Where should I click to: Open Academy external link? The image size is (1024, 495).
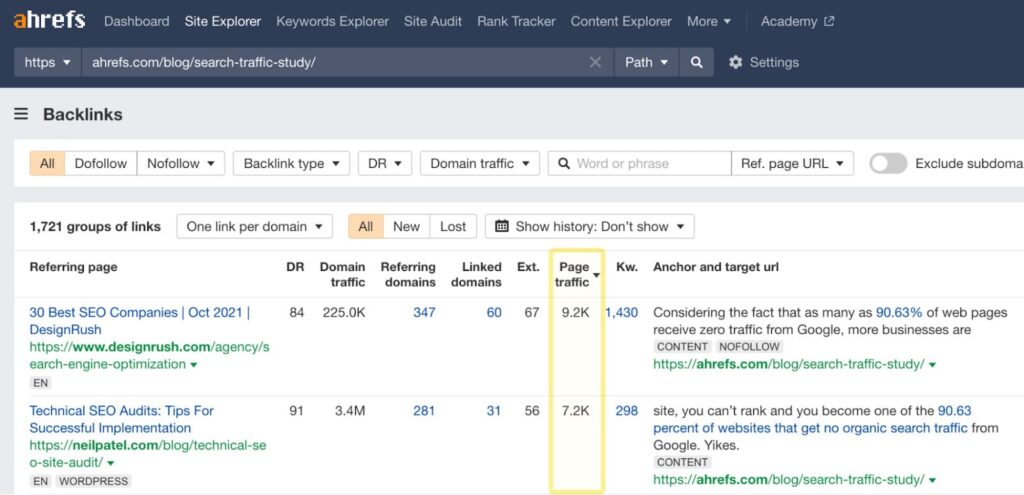click(797, 21)
